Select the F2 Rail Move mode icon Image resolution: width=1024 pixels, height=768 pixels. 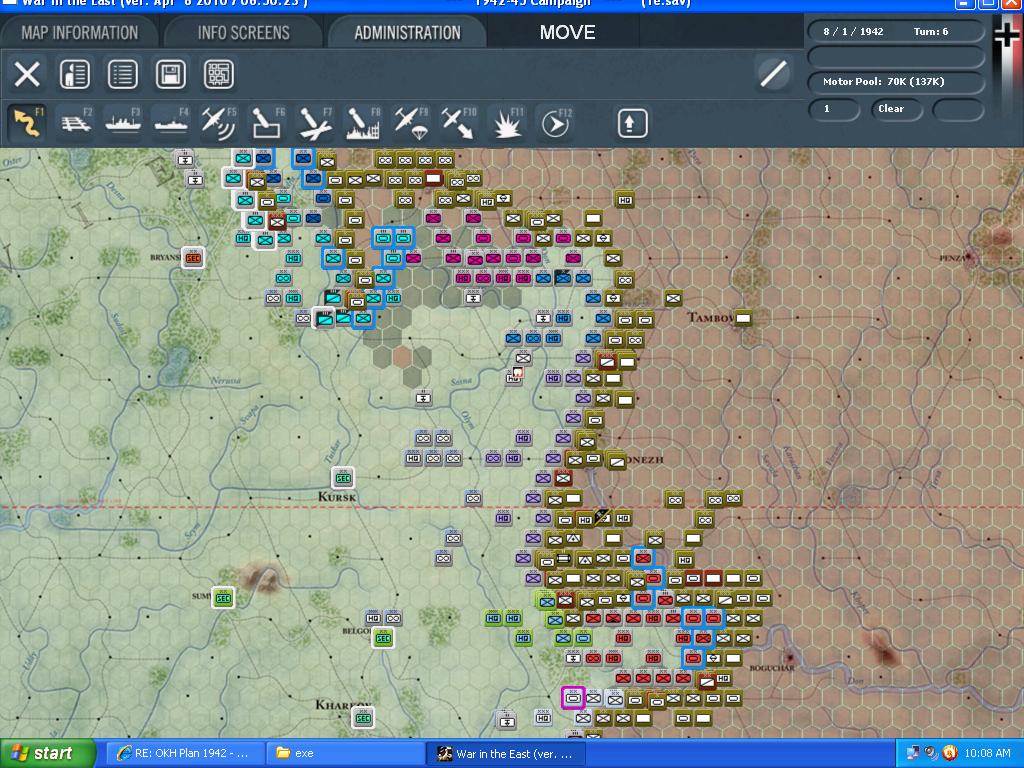(76, 123)
